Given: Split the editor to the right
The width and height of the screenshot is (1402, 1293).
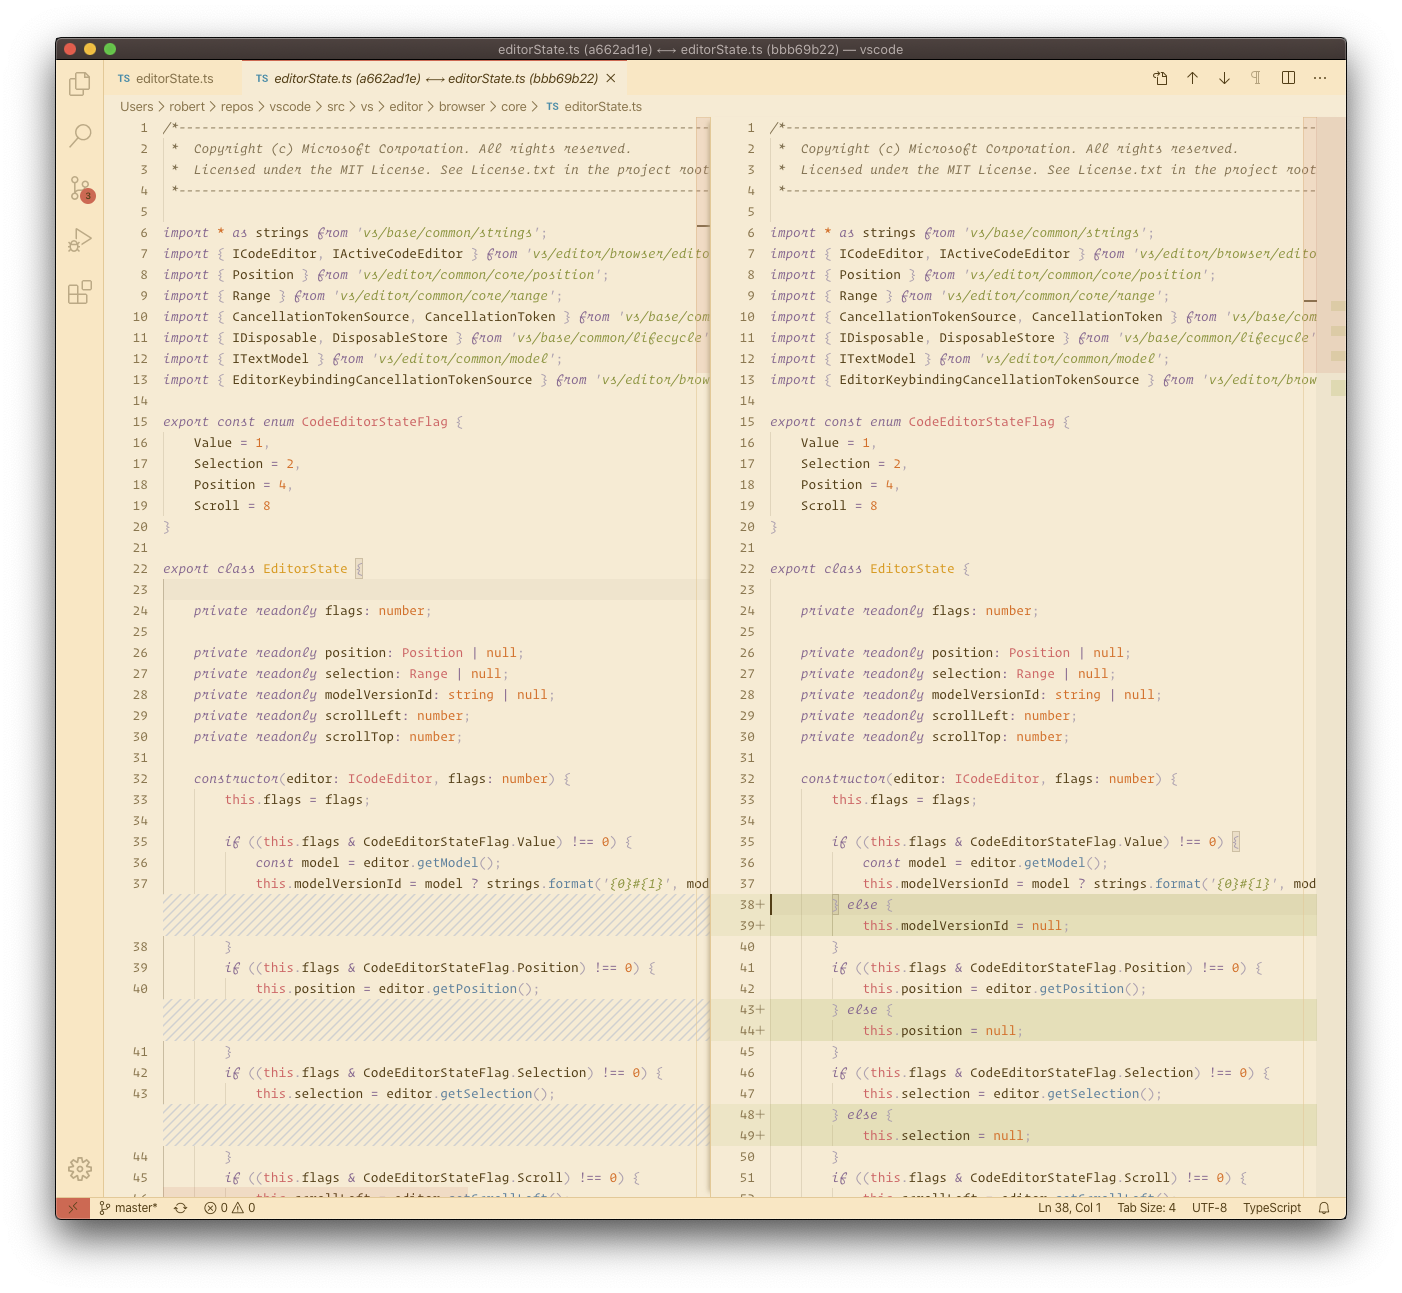Looking at the screenshot, I should [1288, 78].
